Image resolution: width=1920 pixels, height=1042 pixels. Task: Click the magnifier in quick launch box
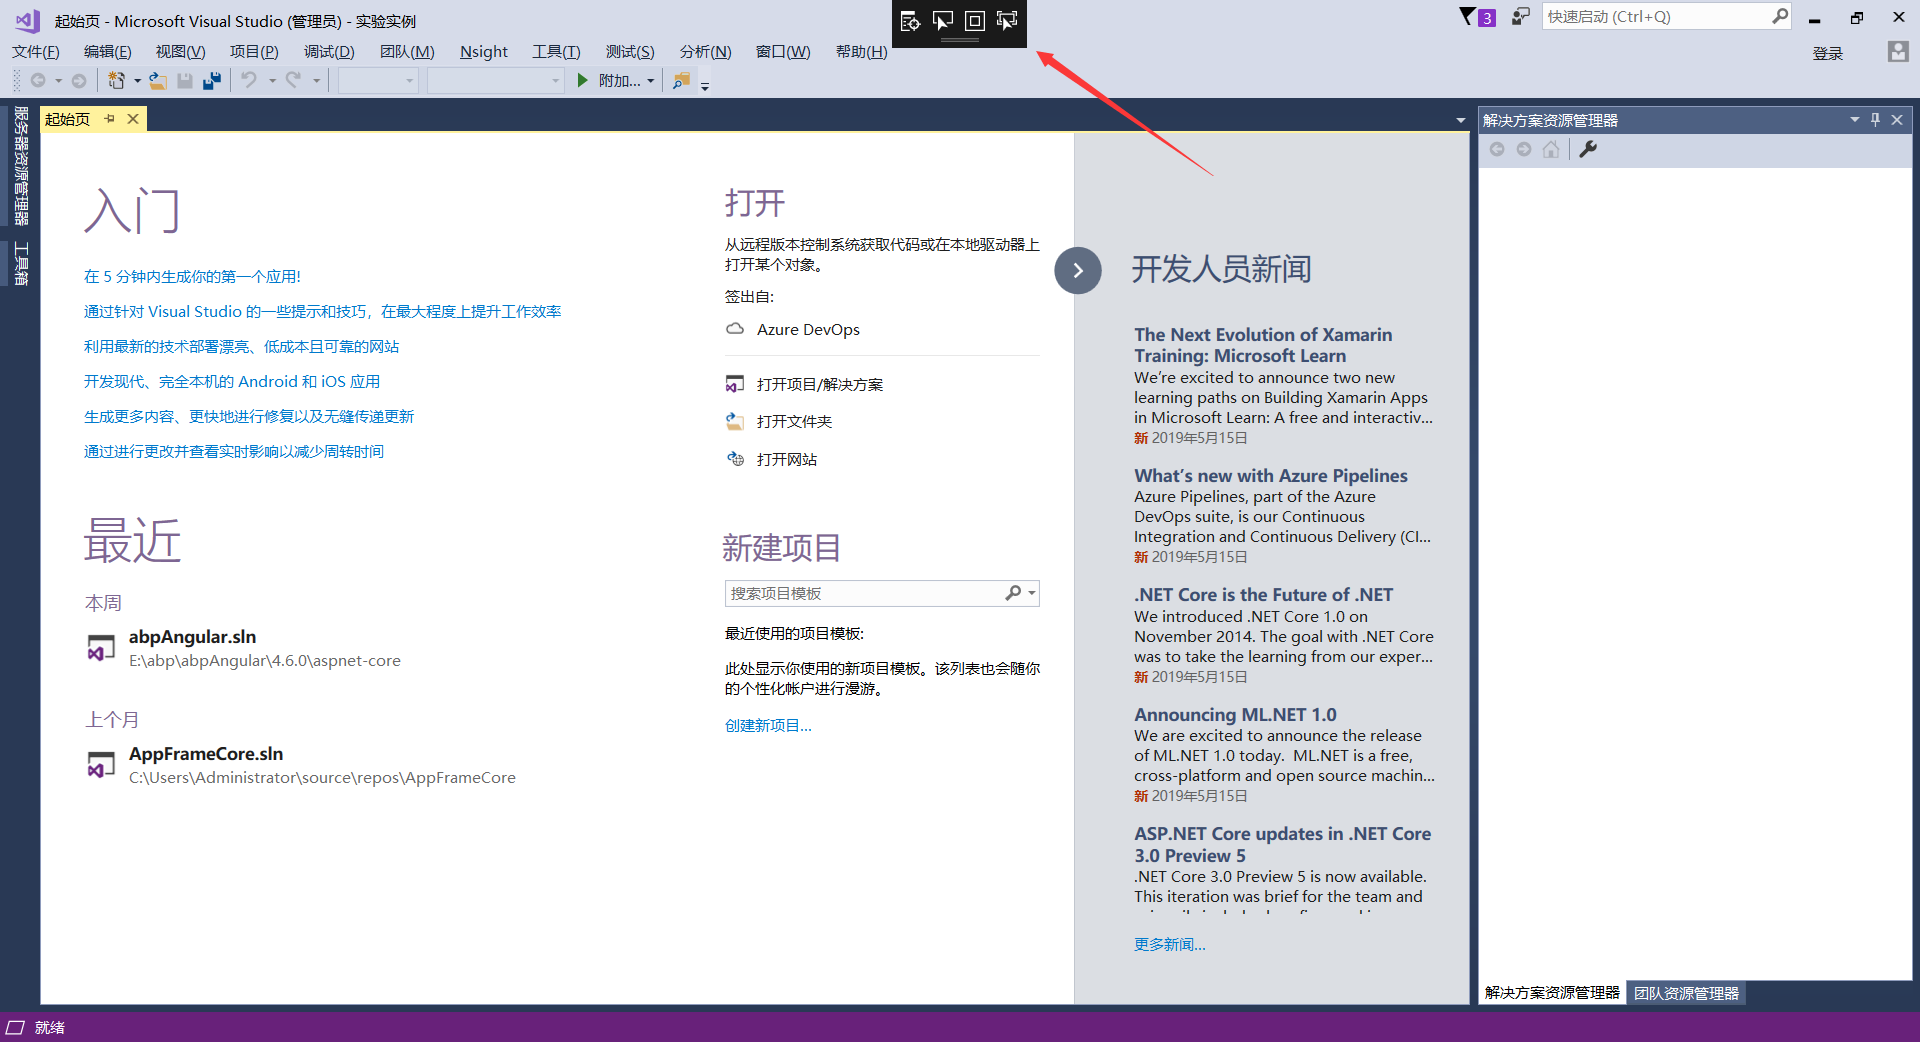tap(1780, 16)
